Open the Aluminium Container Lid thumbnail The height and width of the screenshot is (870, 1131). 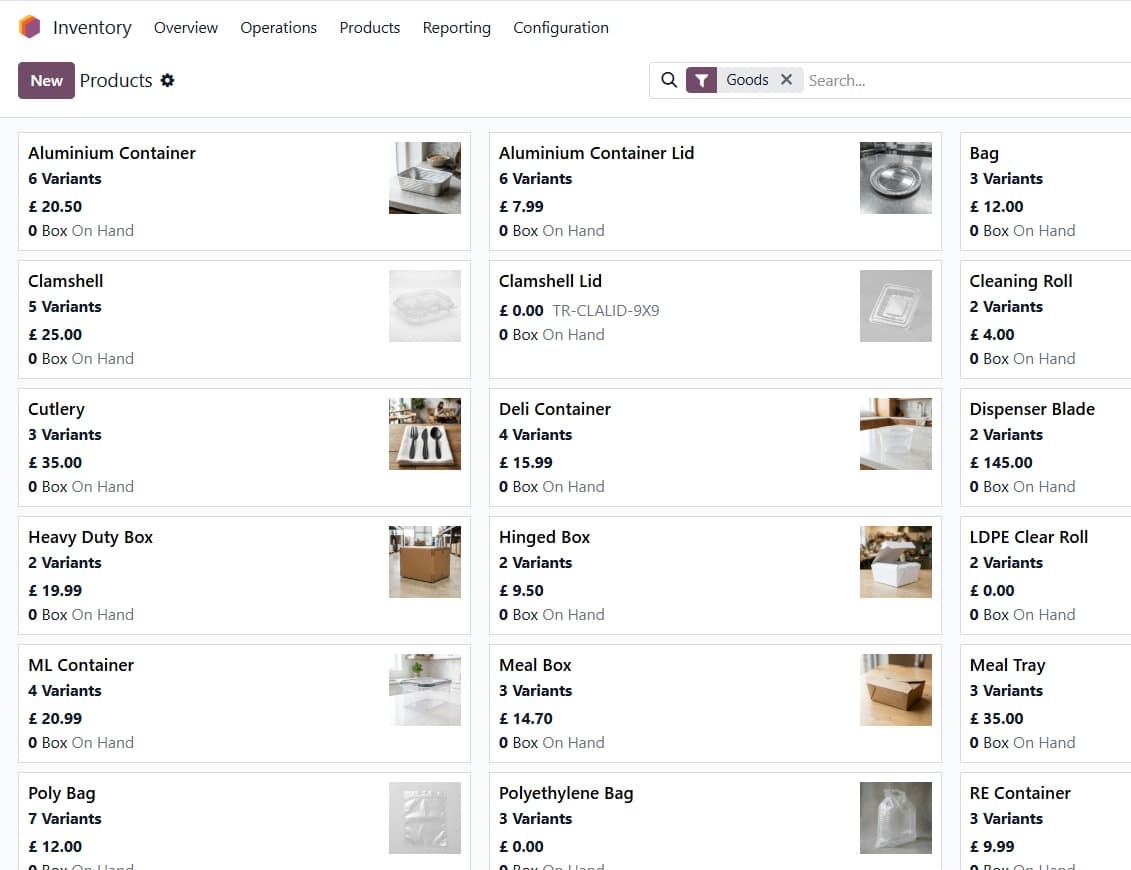coord(895,177)
